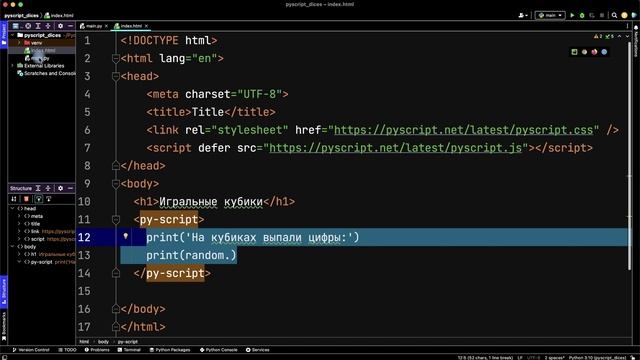Click pyscript.css stylesheet link on line 6
Image resolution: width=640 pixels, height=360 pixels.
pos(463,130)
